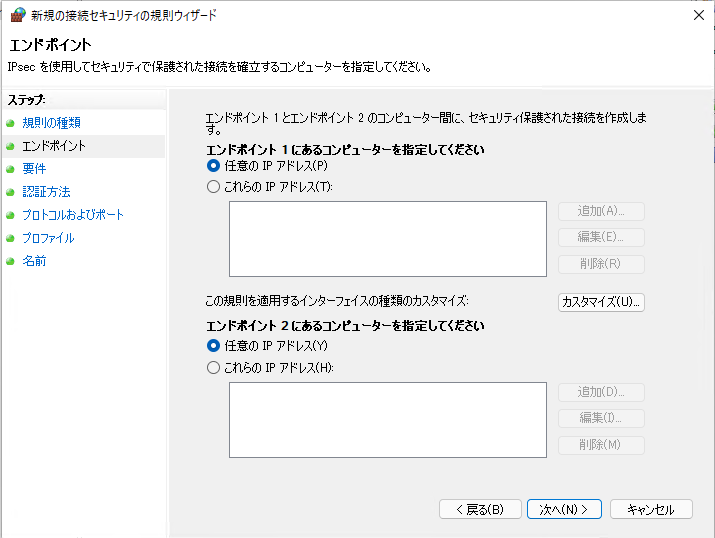715x538 pixels.
Task: Click the wizard firewall icon in title bar
Action: [x=18, y=15]
